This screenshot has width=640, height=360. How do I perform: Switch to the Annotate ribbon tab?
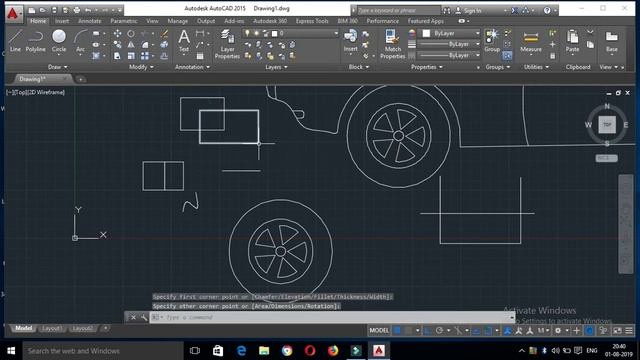click(89, 21)
